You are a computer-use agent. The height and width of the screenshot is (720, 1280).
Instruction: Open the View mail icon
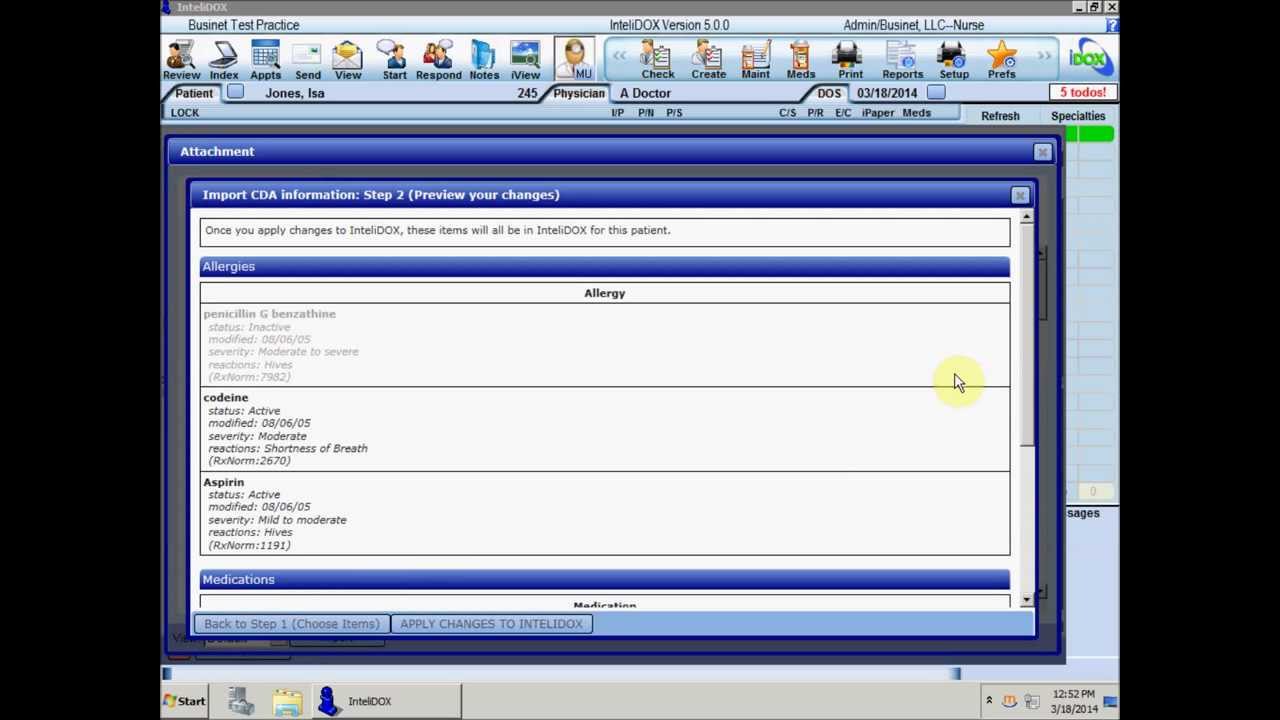pos(348,60)
